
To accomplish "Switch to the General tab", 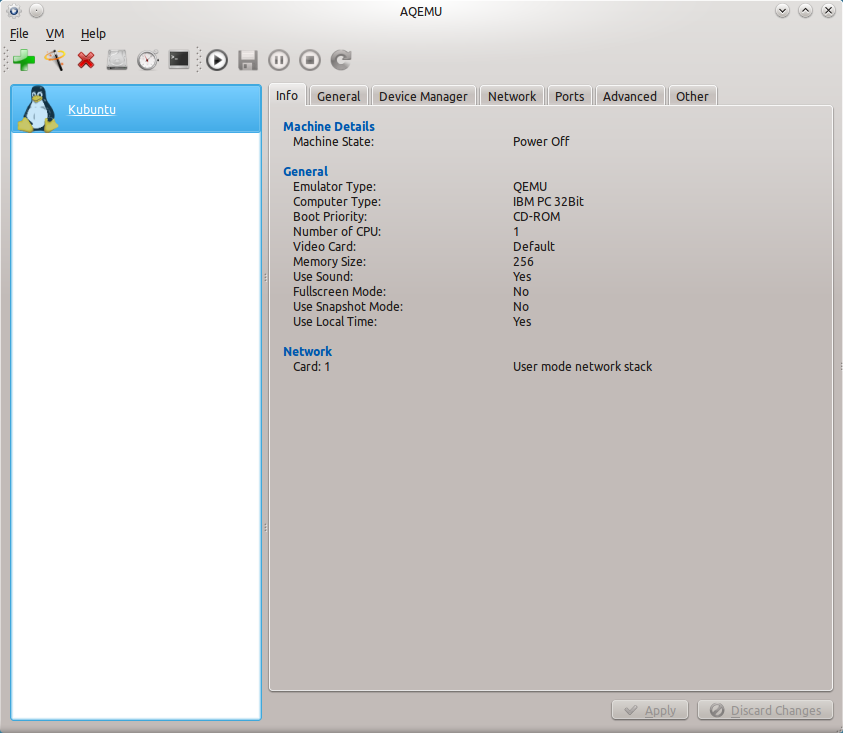I will pos(339,96).
